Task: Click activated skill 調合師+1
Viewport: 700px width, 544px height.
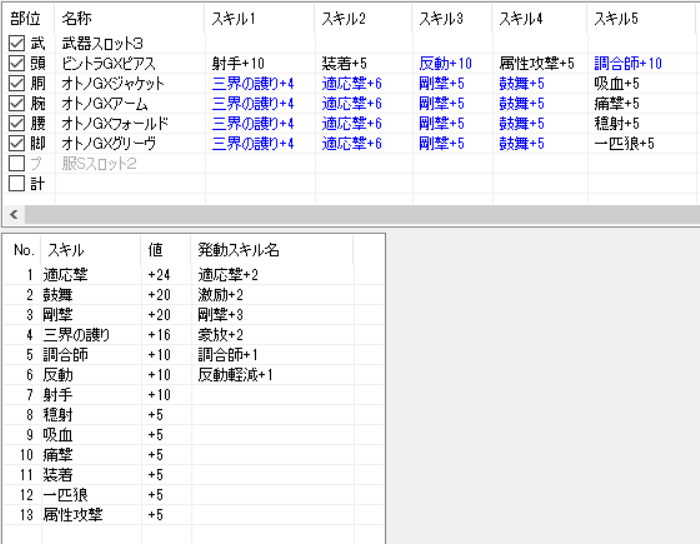Action: [x=228, y=355]
